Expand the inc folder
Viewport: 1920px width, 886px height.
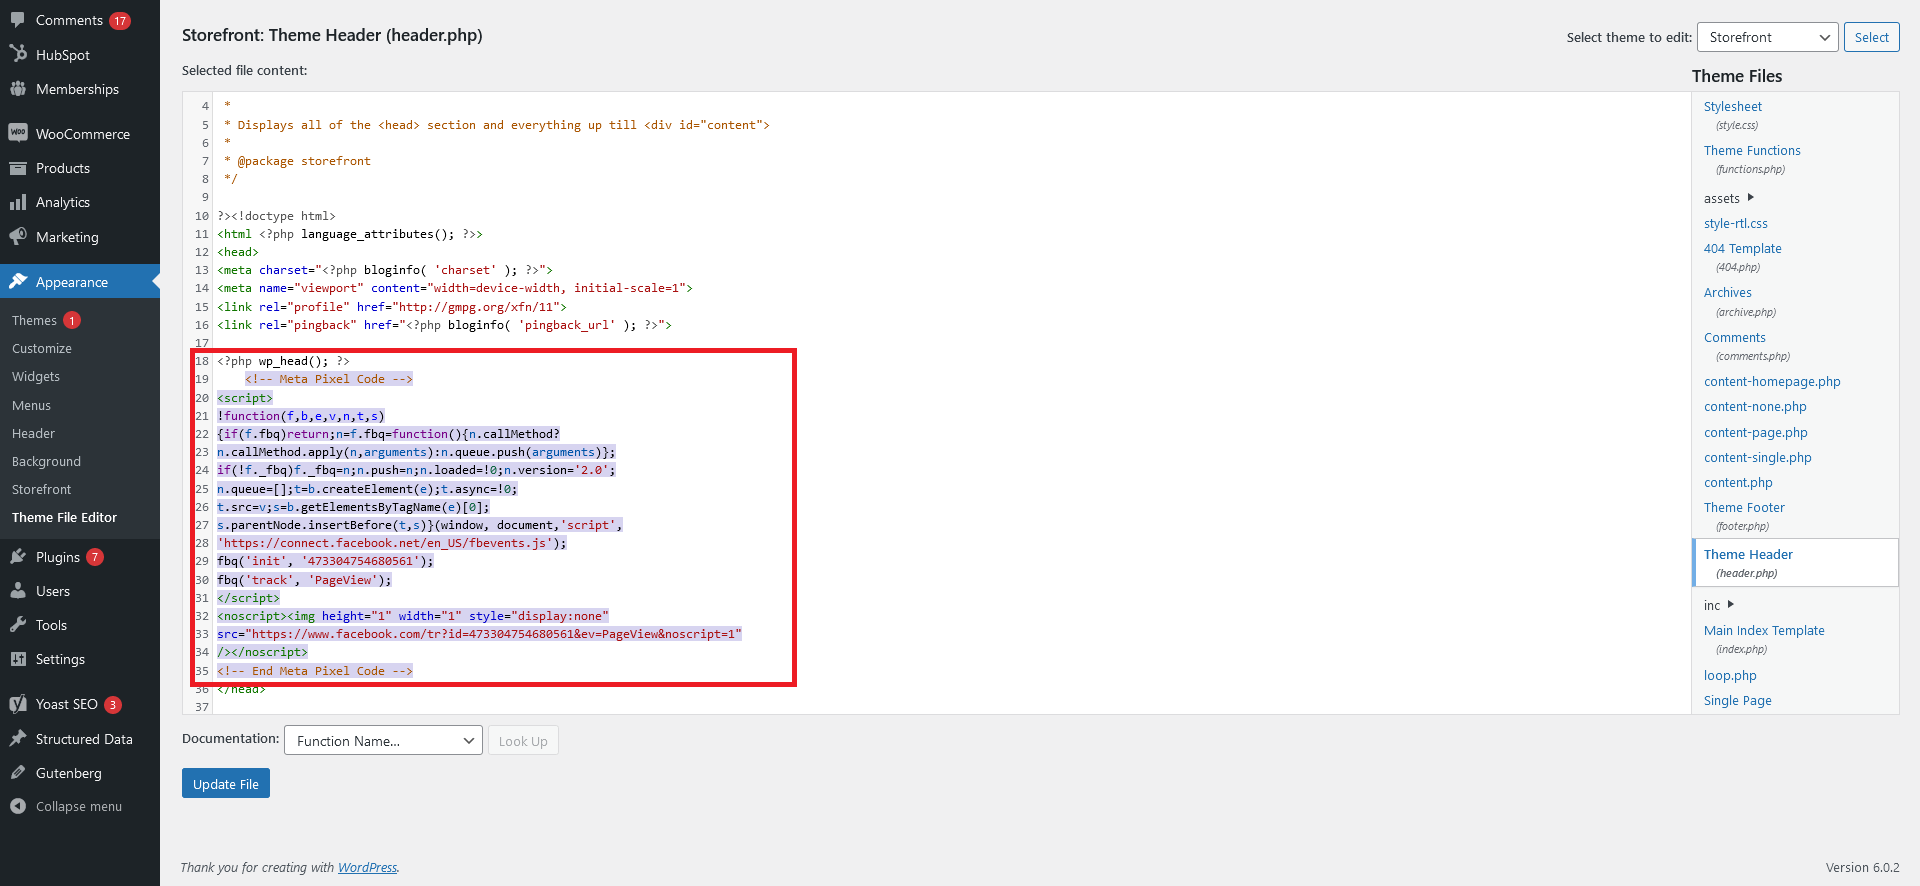(1730, 605)
